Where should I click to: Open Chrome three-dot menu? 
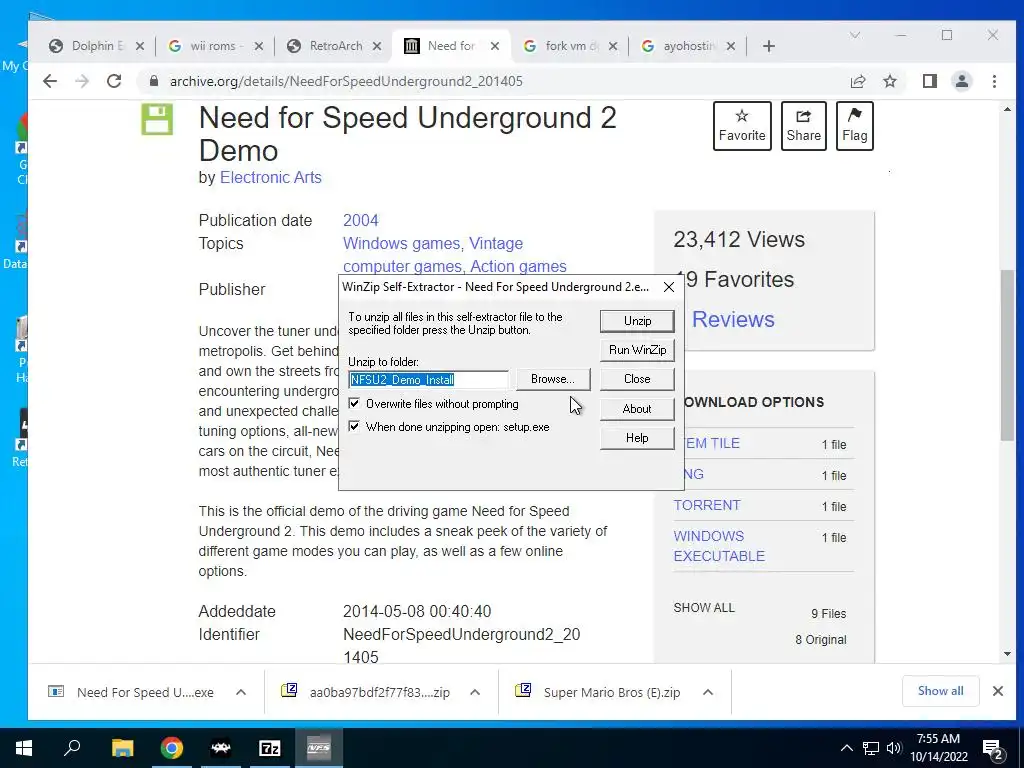[x=994, y=81]
